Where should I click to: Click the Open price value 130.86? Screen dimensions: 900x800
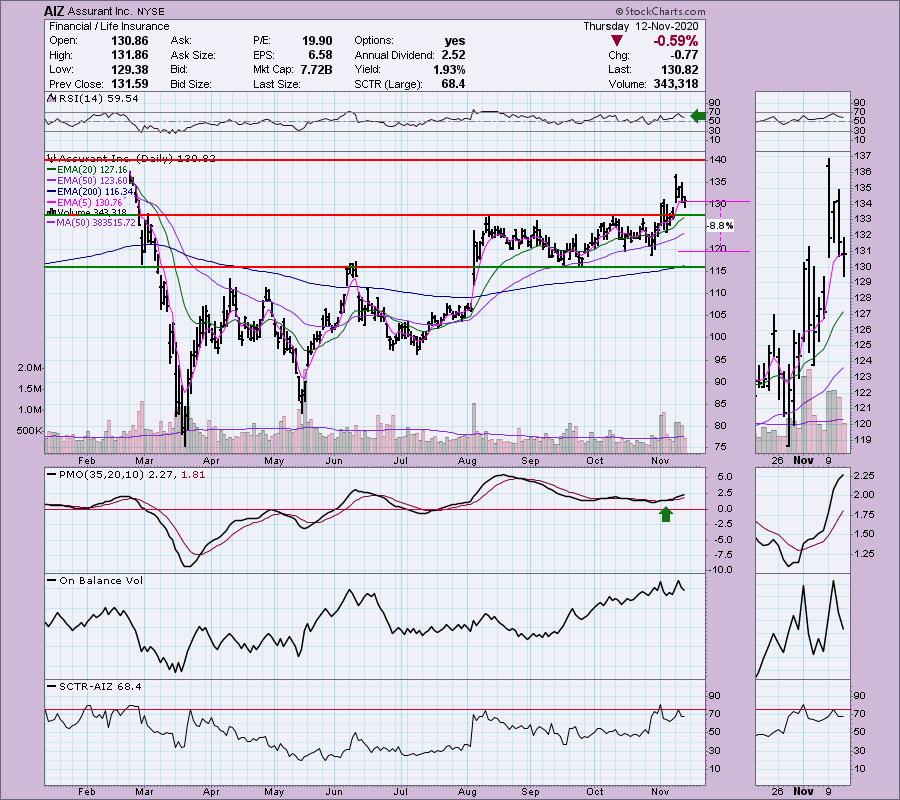pyautogui.click(x=130, y=41)
